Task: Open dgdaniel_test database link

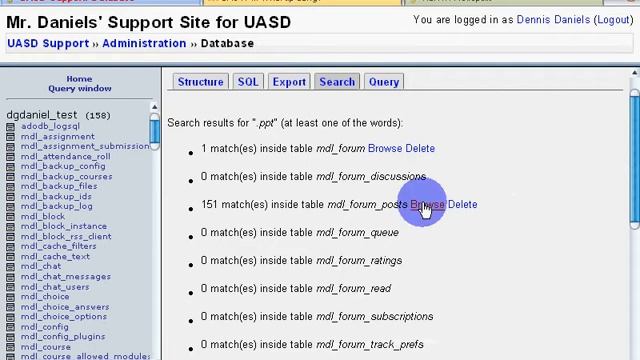Action: click(x=42, y=115)
